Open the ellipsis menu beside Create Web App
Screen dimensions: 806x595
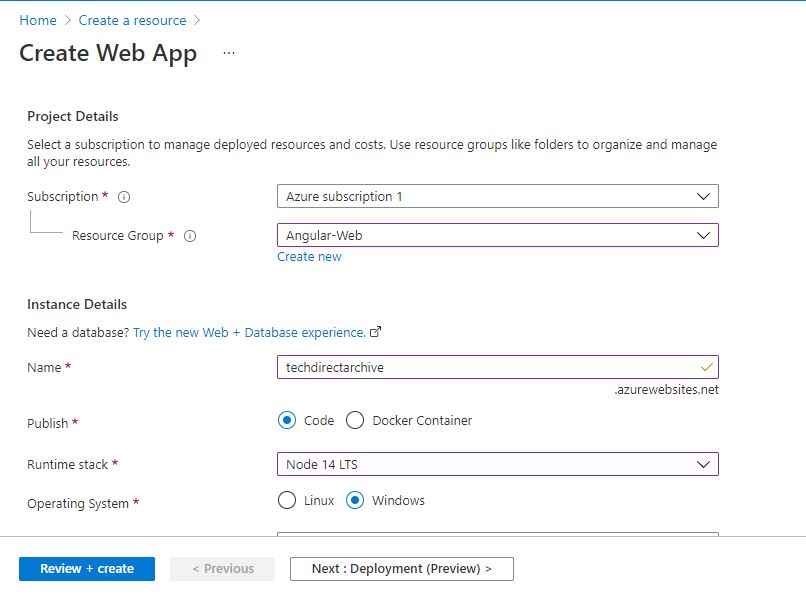click(229, 53)
